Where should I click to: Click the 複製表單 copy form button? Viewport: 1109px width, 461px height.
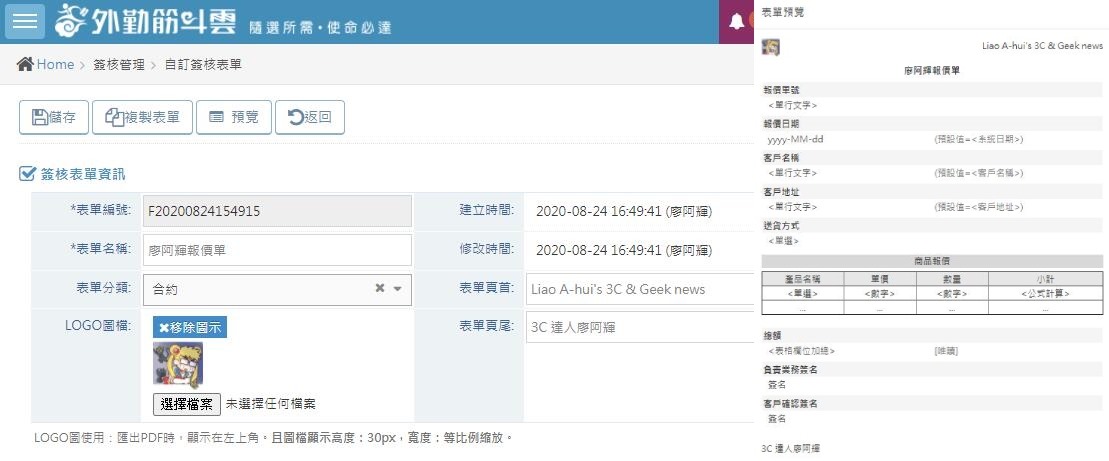pos(142,117)
